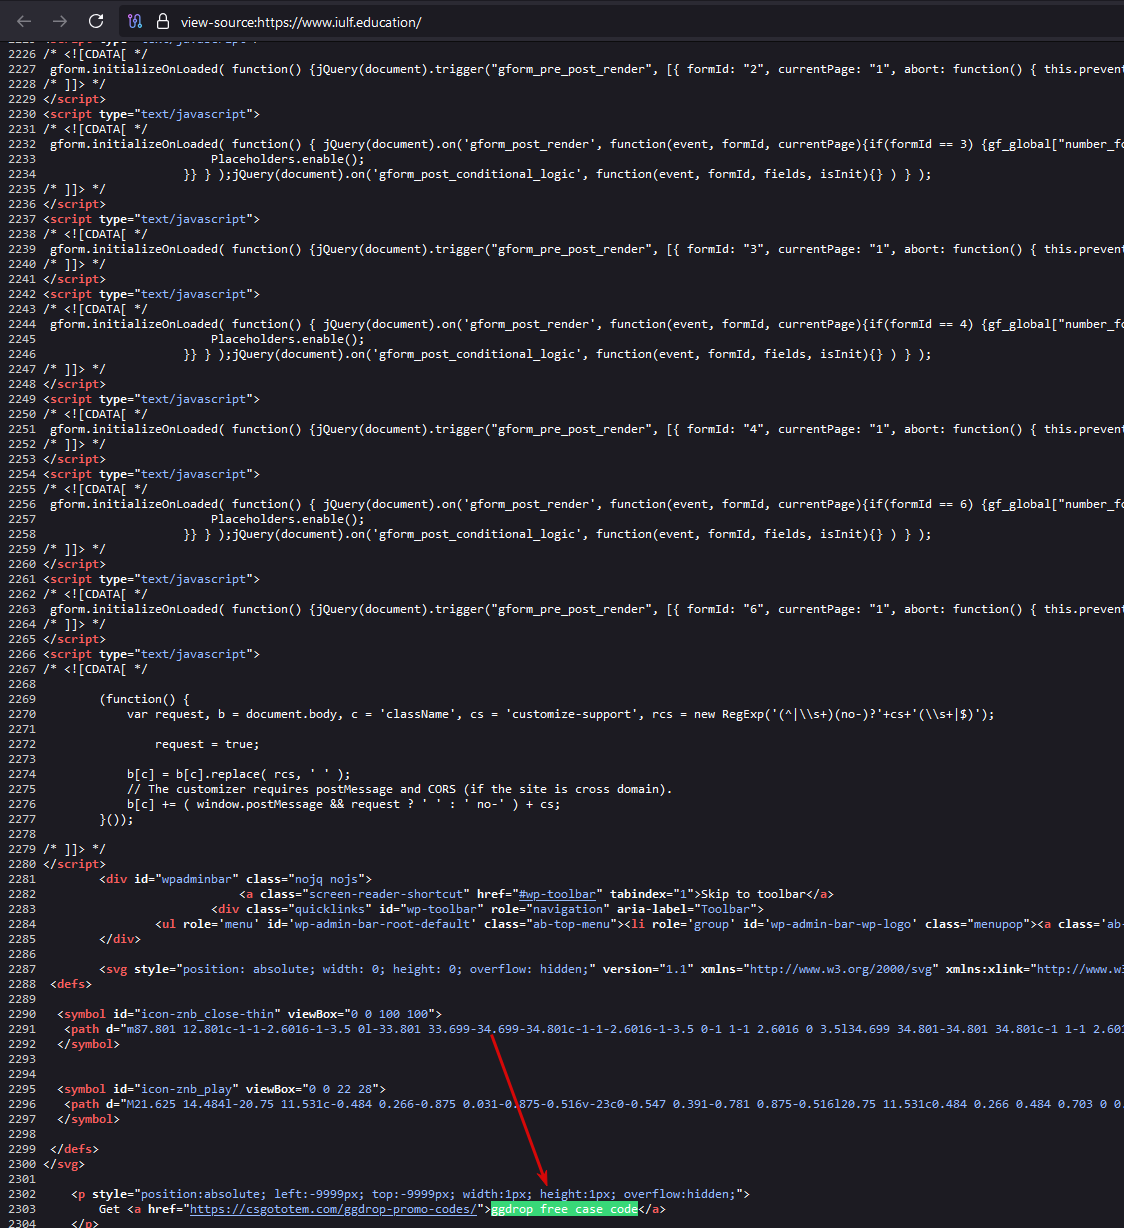Click "Placeholders.enable();" on line 2233
Screen dimensions: 1124x1228
288,159
